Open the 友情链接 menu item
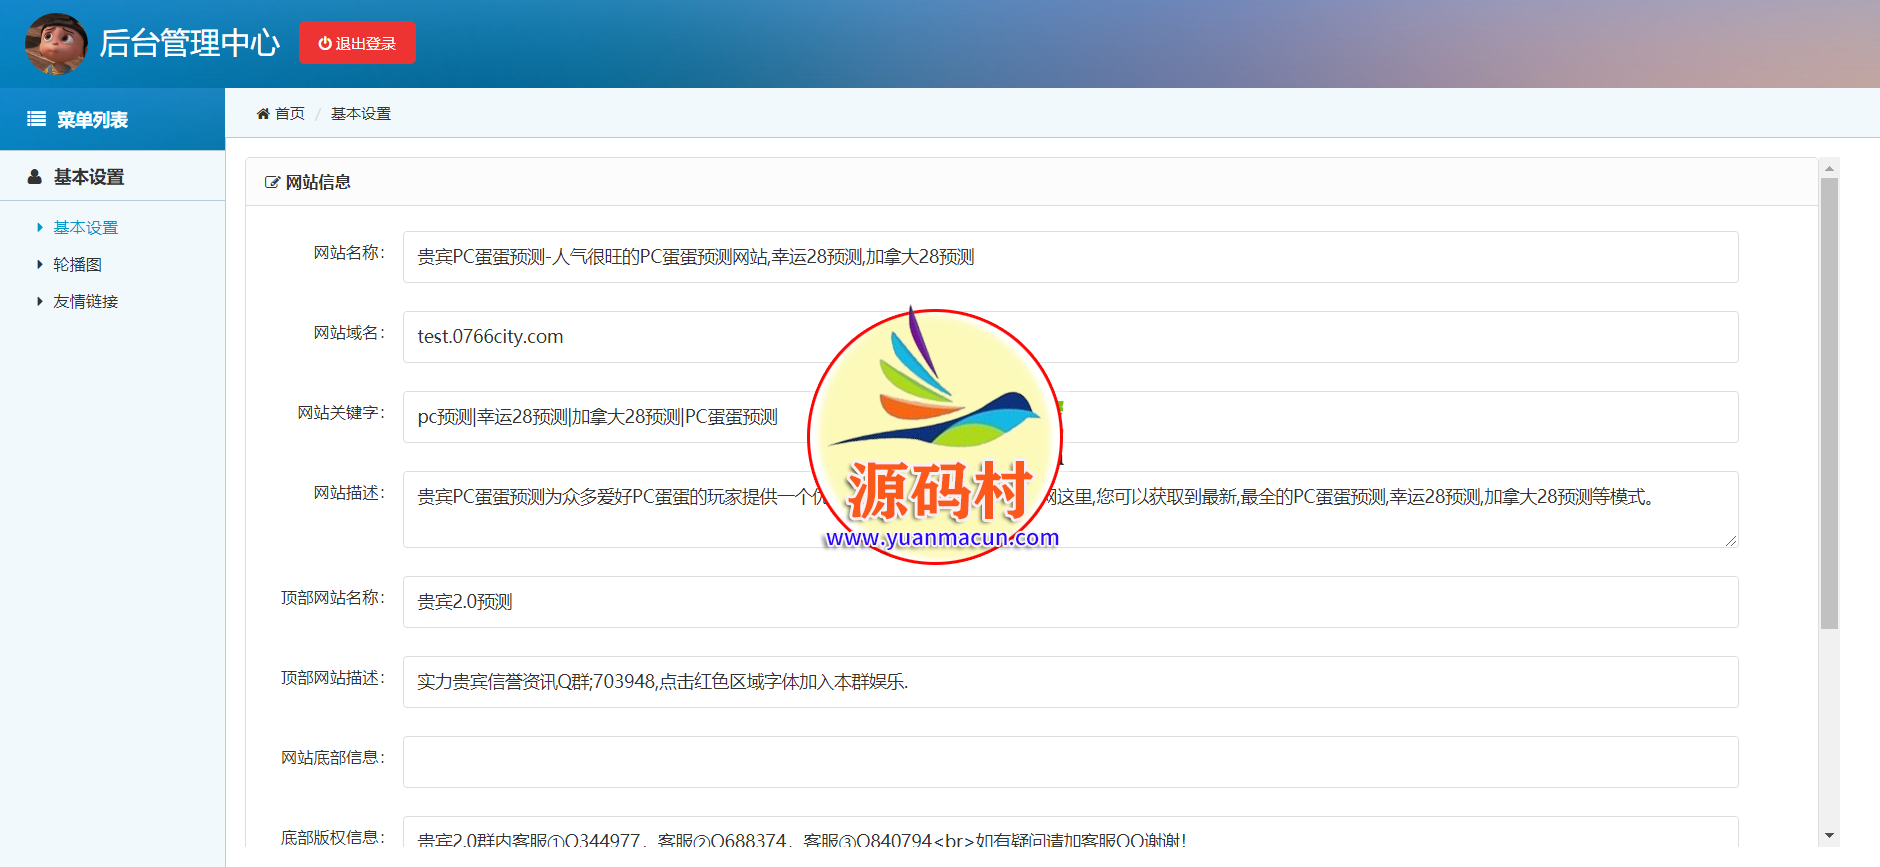1880x867 pixels. click(86, 302)
